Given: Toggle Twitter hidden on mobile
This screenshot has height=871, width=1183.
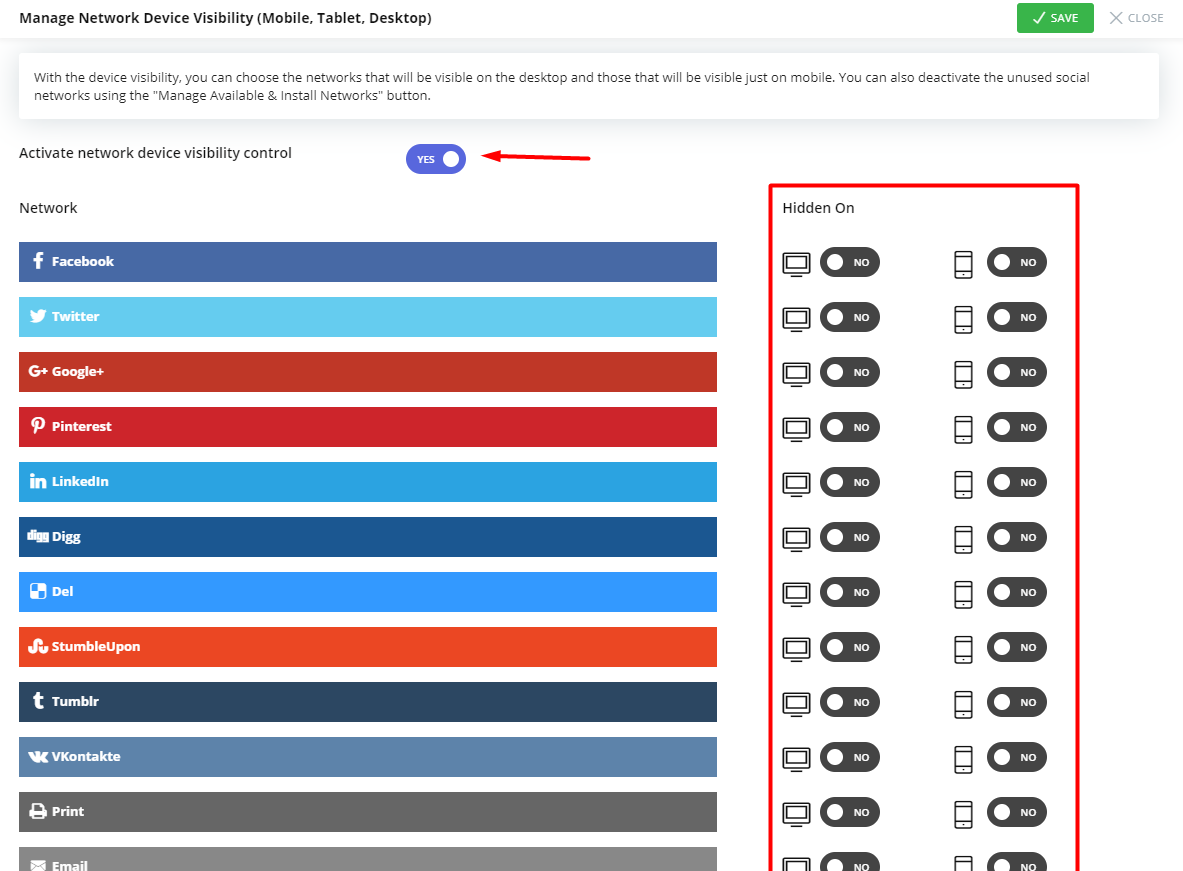Looking at the screenshot, I should pos(1016,317).
